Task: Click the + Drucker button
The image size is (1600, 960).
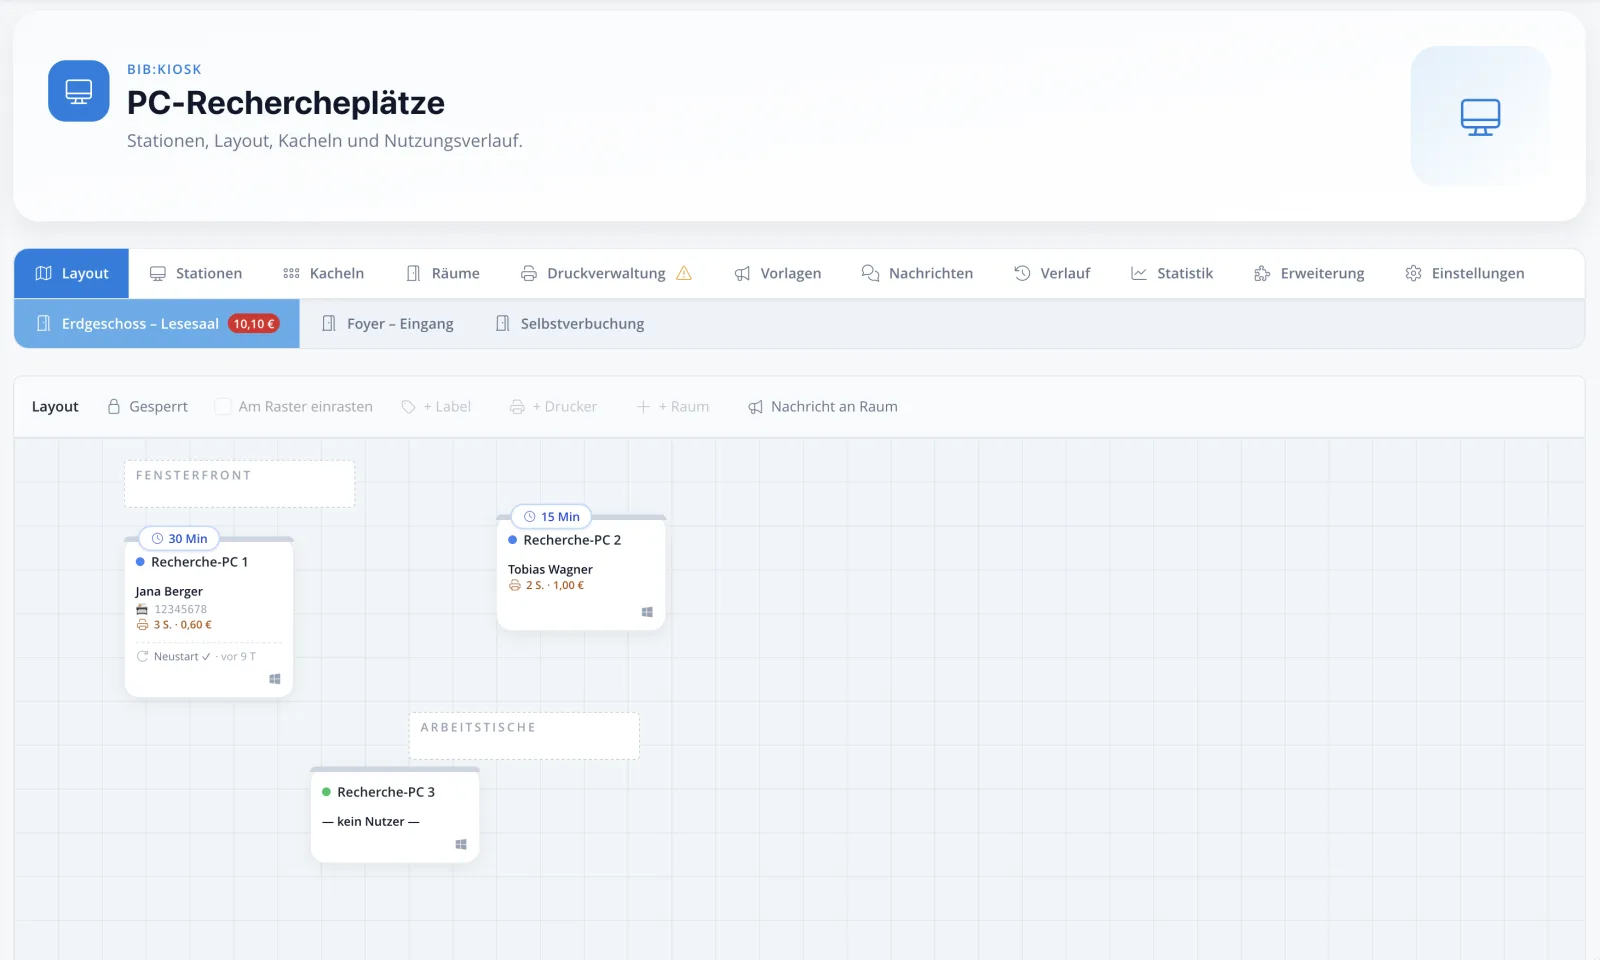Action: pyautogui.click(x=553, y=407)
